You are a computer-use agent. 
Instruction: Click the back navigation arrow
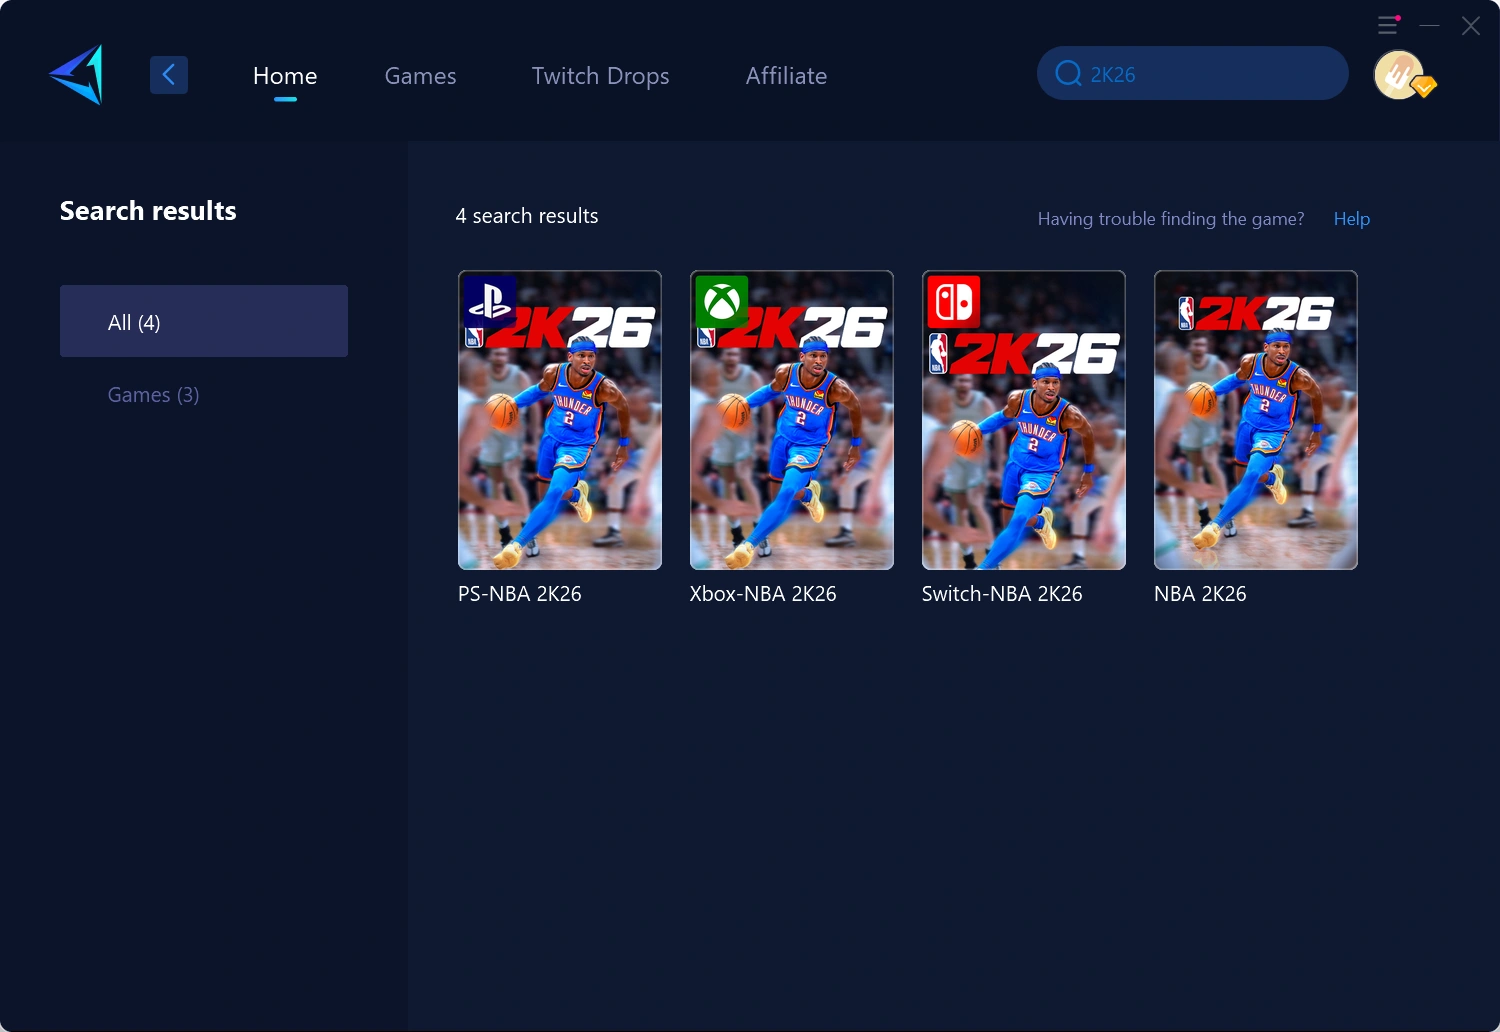tap(168, 74)
